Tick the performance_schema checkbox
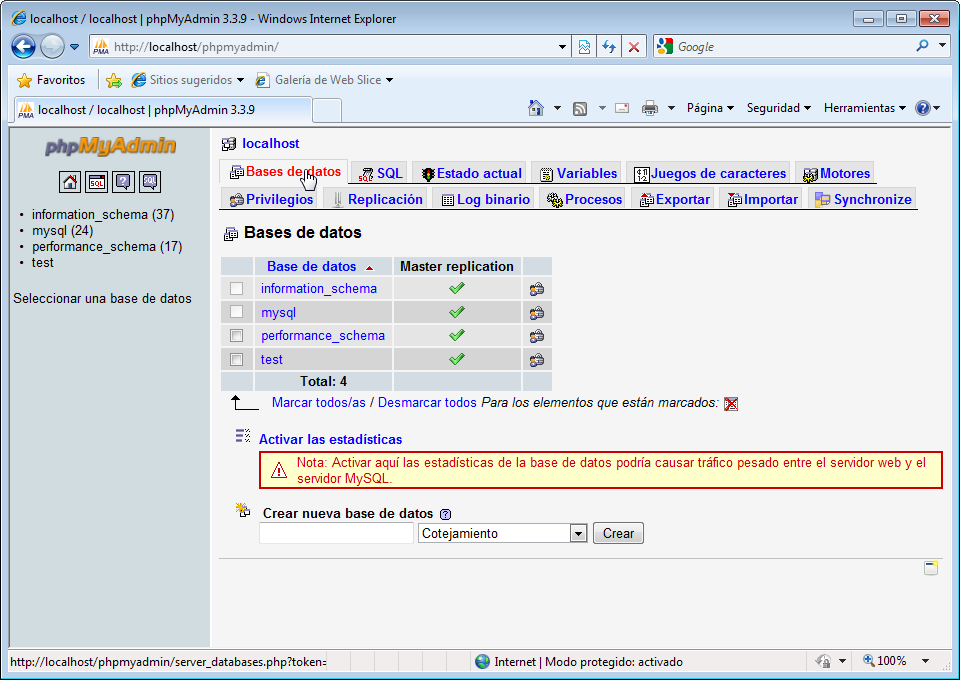This screenshot has height=680, width=960. [236, 335]
